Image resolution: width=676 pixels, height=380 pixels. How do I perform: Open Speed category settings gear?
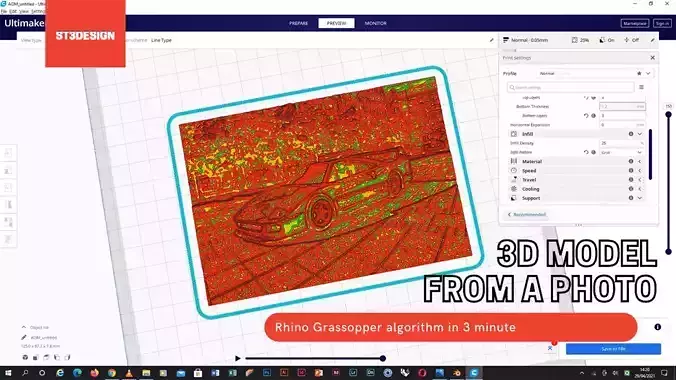631,171
